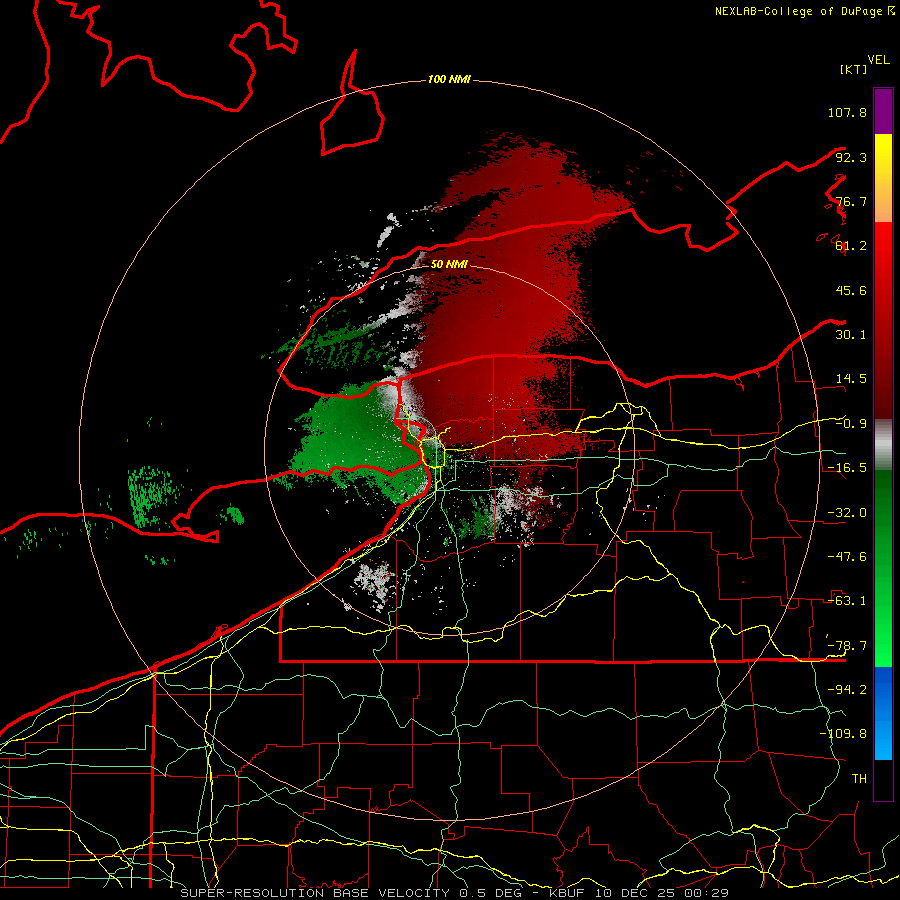Image resolution: width=900 pixels, height=900 pixels.
Task: Click the -47.6 value on the velocity scale
Action: pyautogui.click(x=847, y=557)
